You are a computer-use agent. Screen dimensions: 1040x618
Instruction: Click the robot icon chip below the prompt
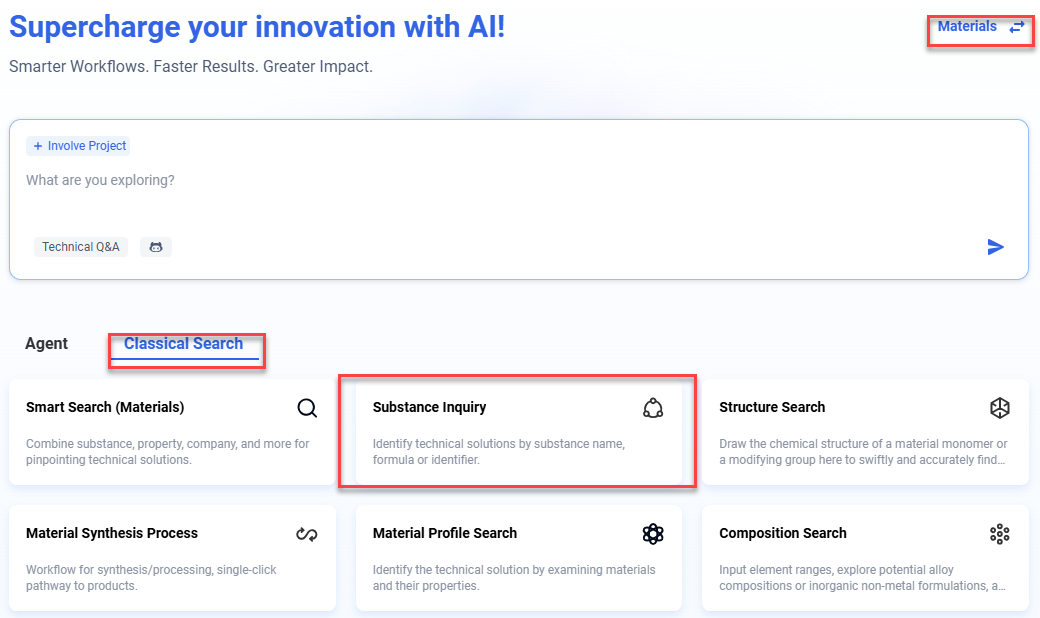[x=156, y=247]
